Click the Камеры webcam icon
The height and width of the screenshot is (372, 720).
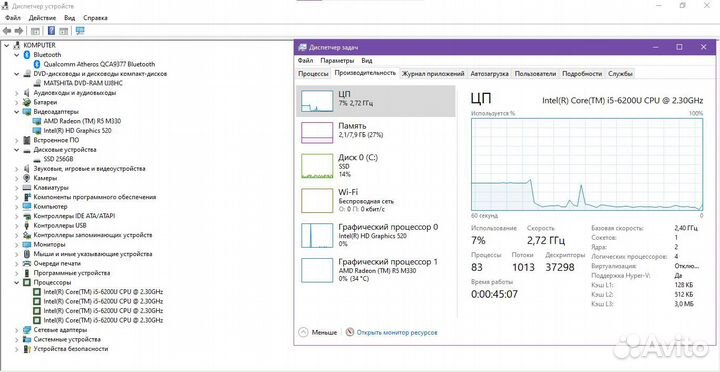[x=27, y=178]
